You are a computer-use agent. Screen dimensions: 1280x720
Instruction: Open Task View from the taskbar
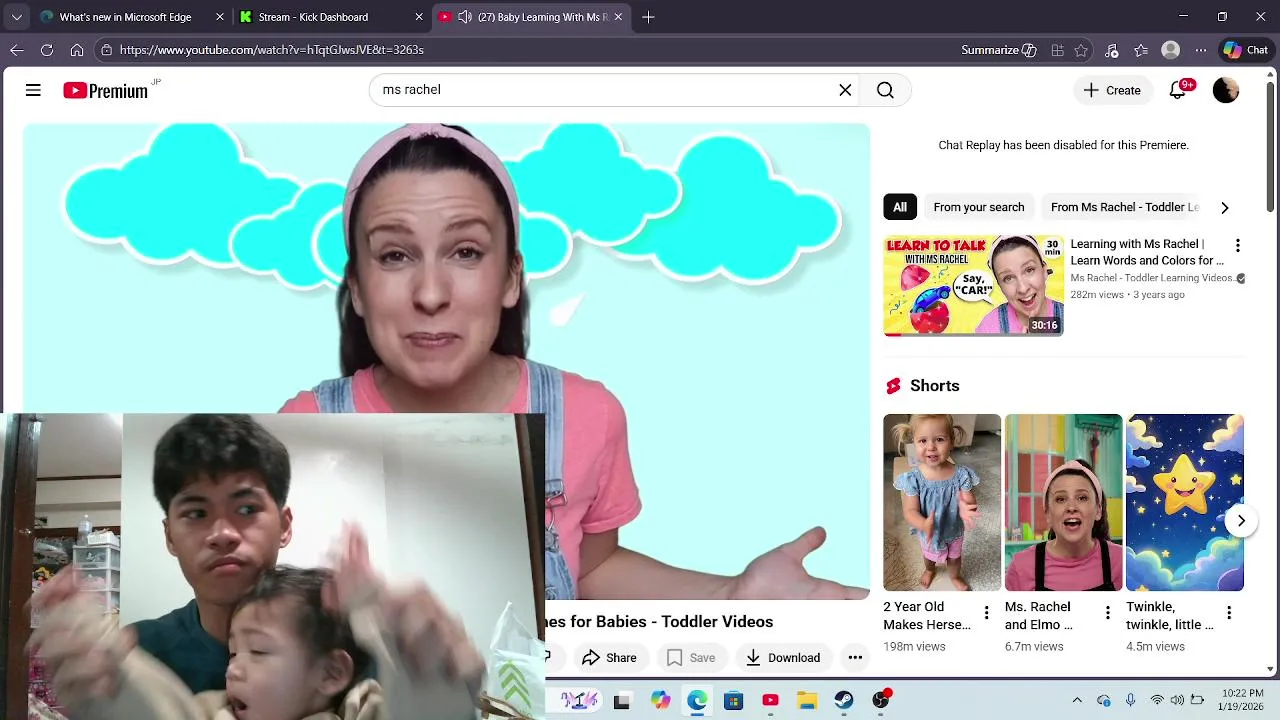pos(621,701)
